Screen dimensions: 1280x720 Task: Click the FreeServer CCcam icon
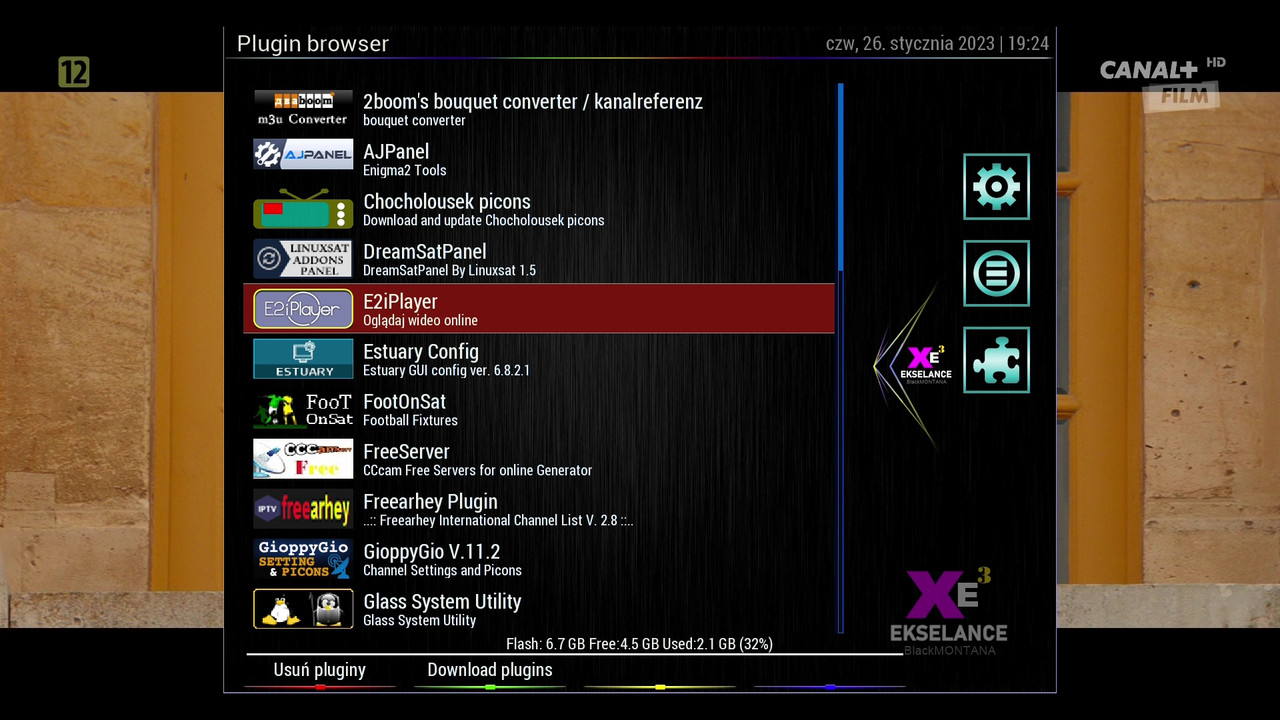click(x=303, y=459)
